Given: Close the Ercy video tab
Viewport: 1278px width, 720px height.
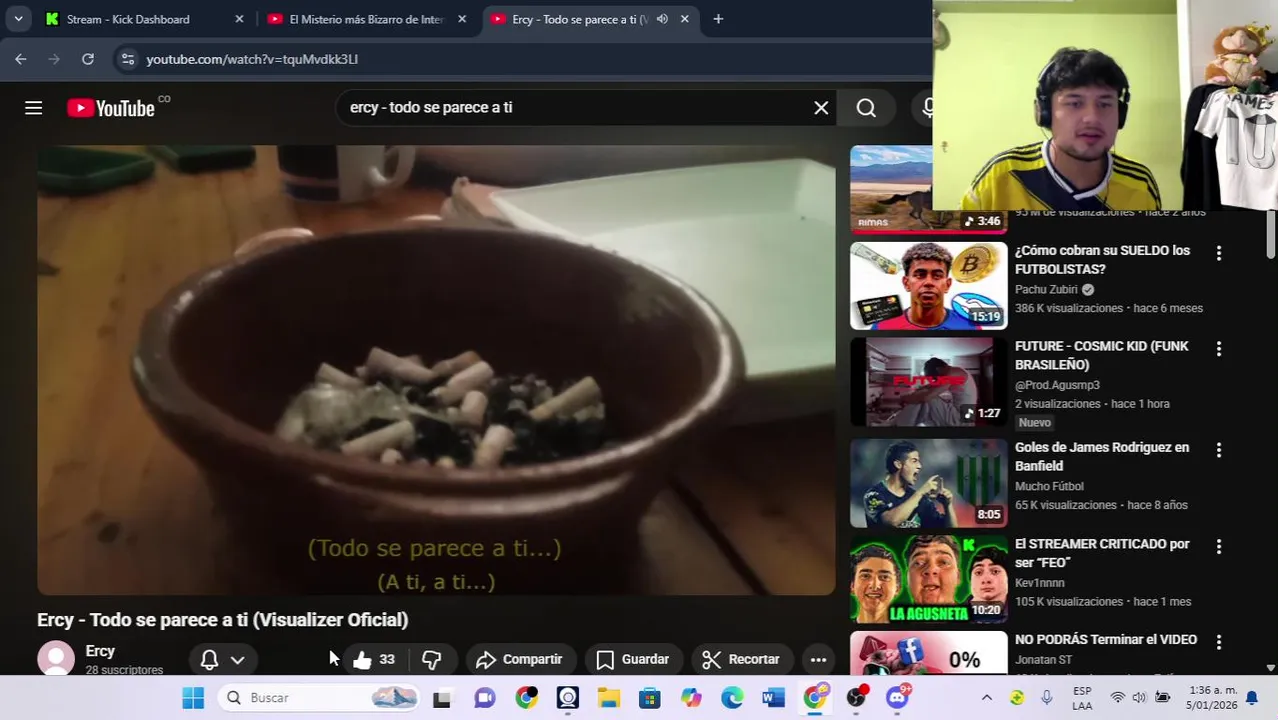Looking at the screenshot, I should pyautogui.click(x=684, y=19).
